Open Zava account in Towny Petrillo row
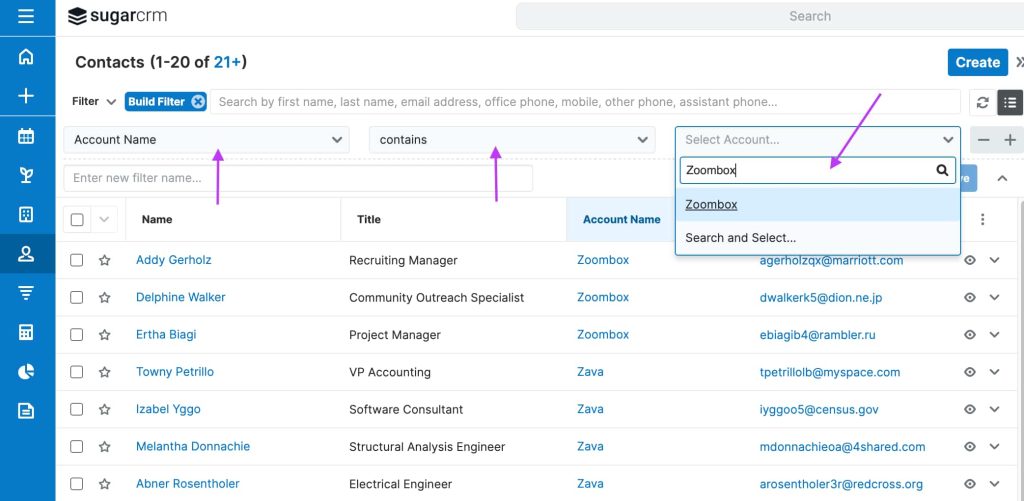This screenshot has height=501, width=1024. pos(590,372)
